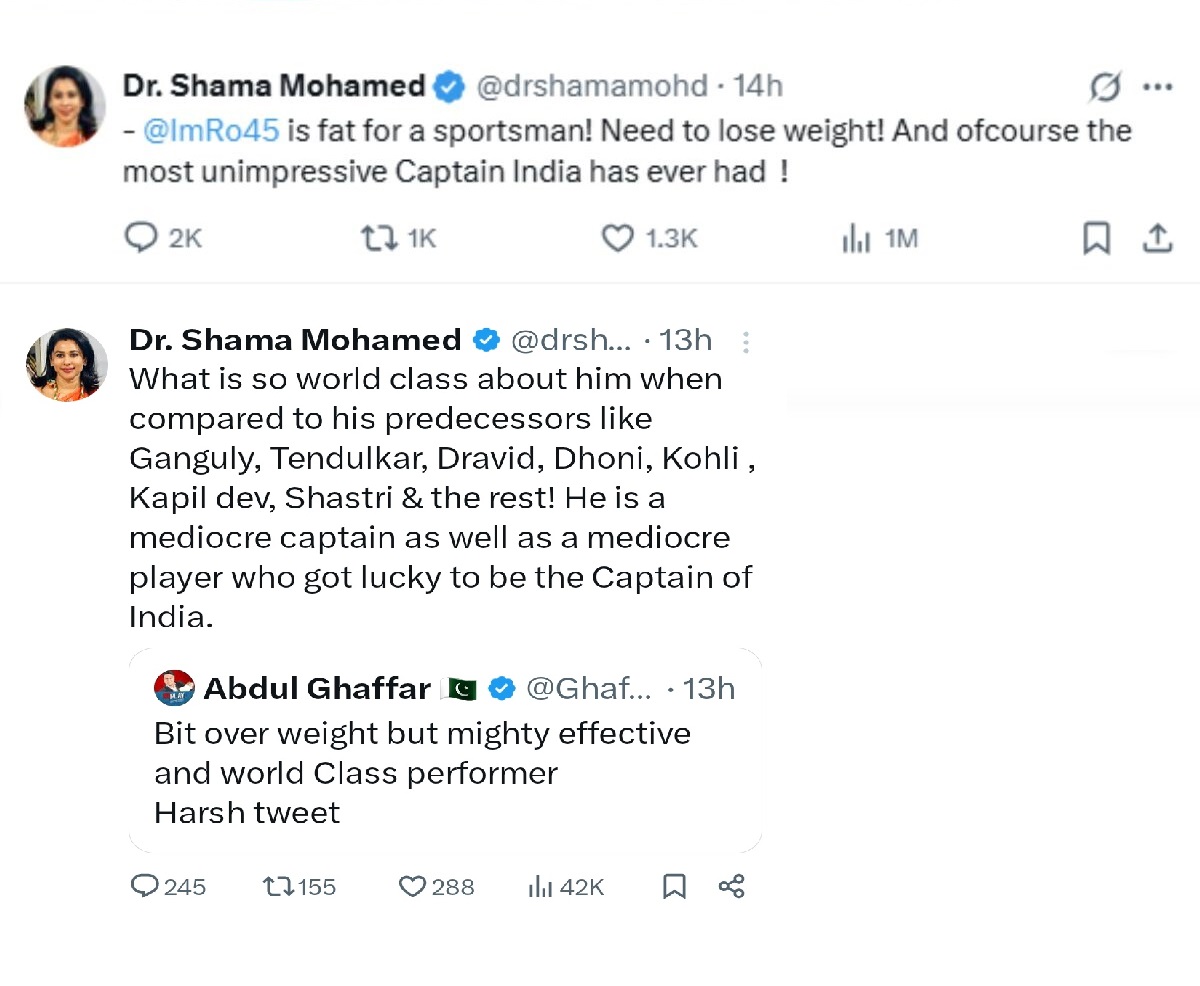Share the first tweet via upload icon
This screenshot has height=986, width=1200.
click(1156, 238)
